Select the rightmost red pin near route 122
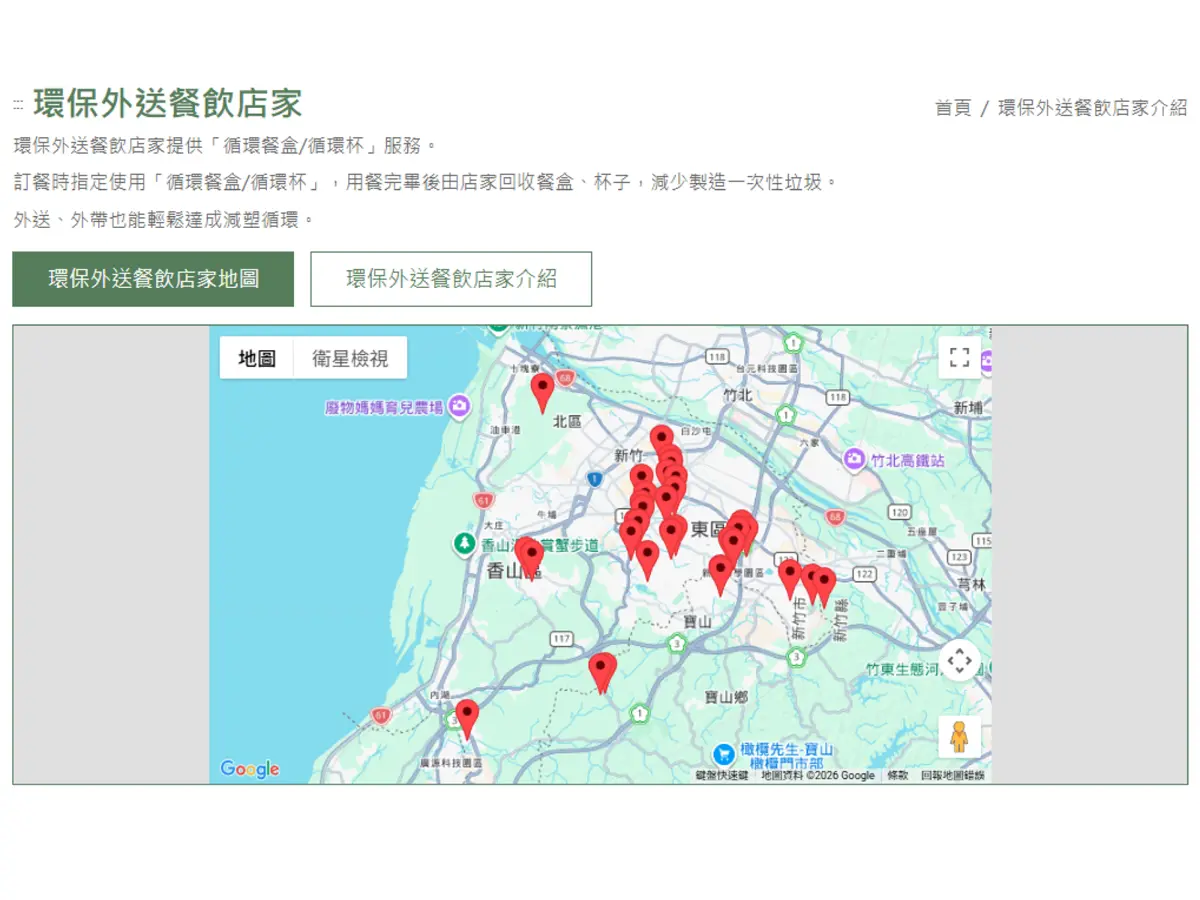Screen dimensions: 1200x900 (x=825, y=587)
